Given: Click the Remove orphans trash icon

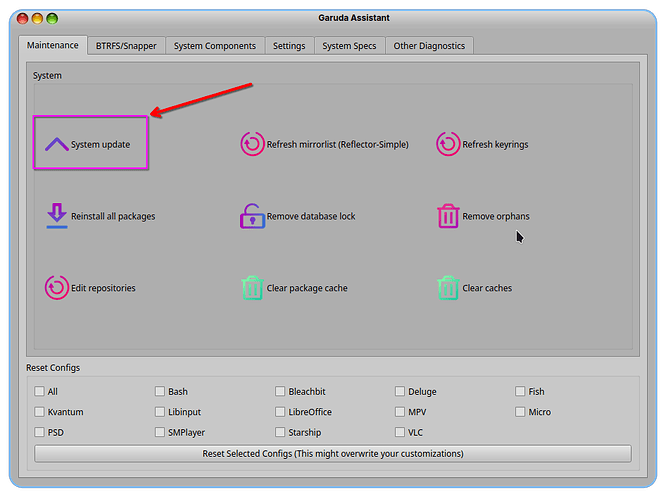Looking at the screenshot, I should click(x=448, y=216).
